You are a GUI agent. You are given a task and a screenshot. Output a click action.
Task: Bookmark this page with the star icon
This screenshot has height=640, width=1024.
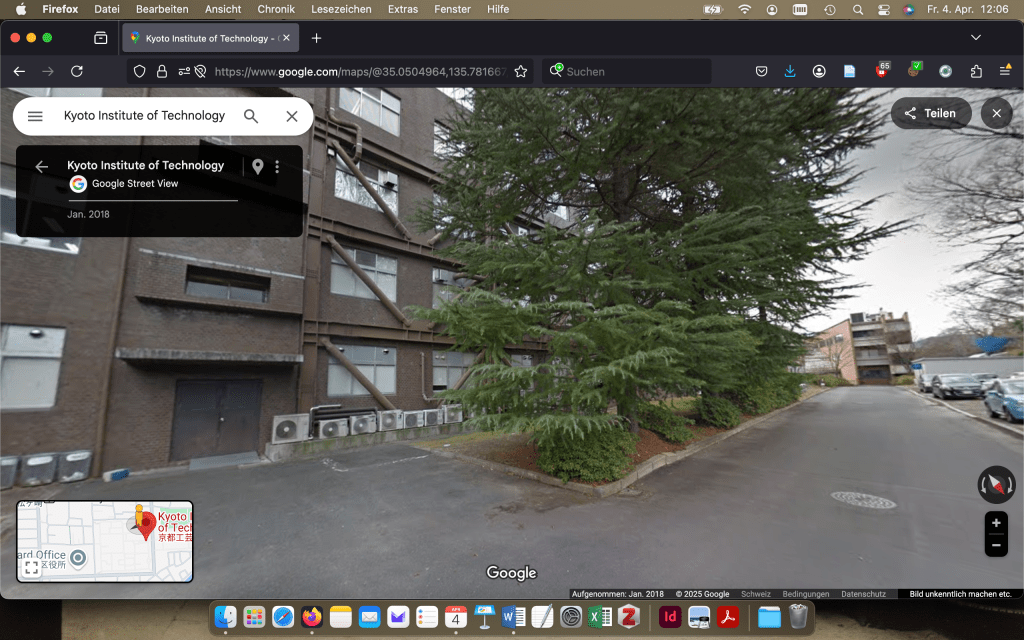521,72
